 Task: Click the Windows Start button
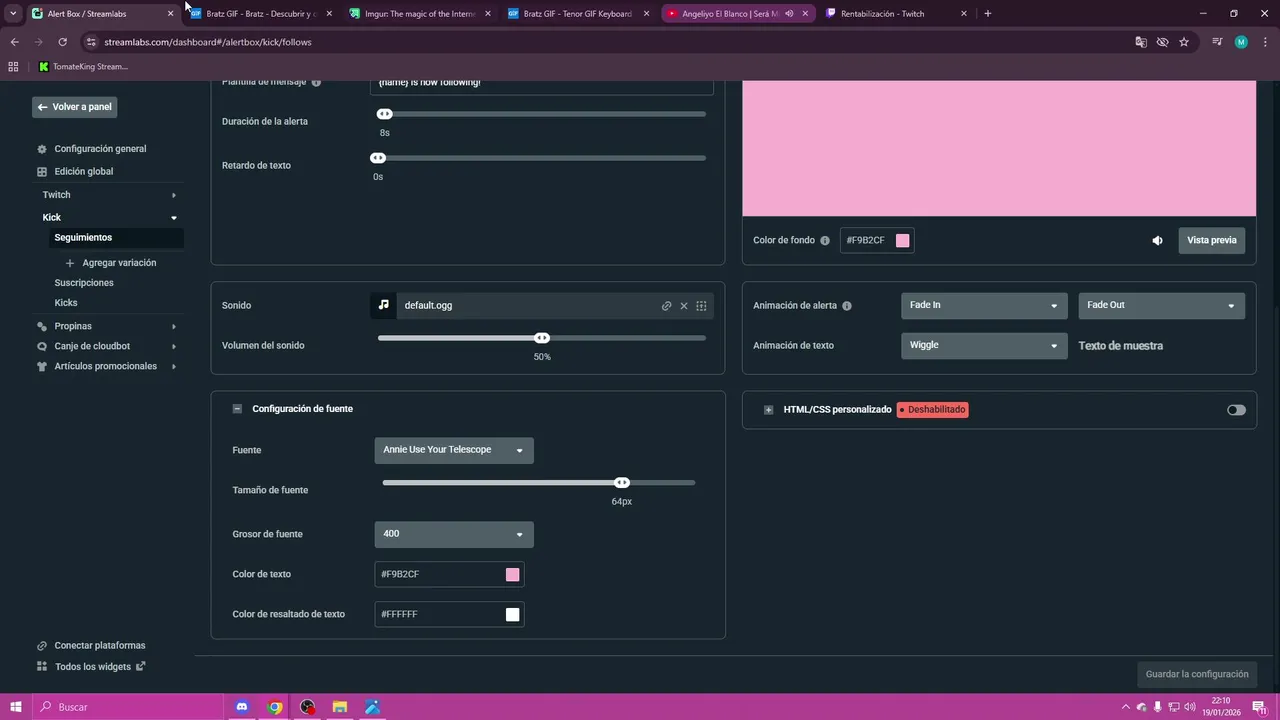click(15, 707)
